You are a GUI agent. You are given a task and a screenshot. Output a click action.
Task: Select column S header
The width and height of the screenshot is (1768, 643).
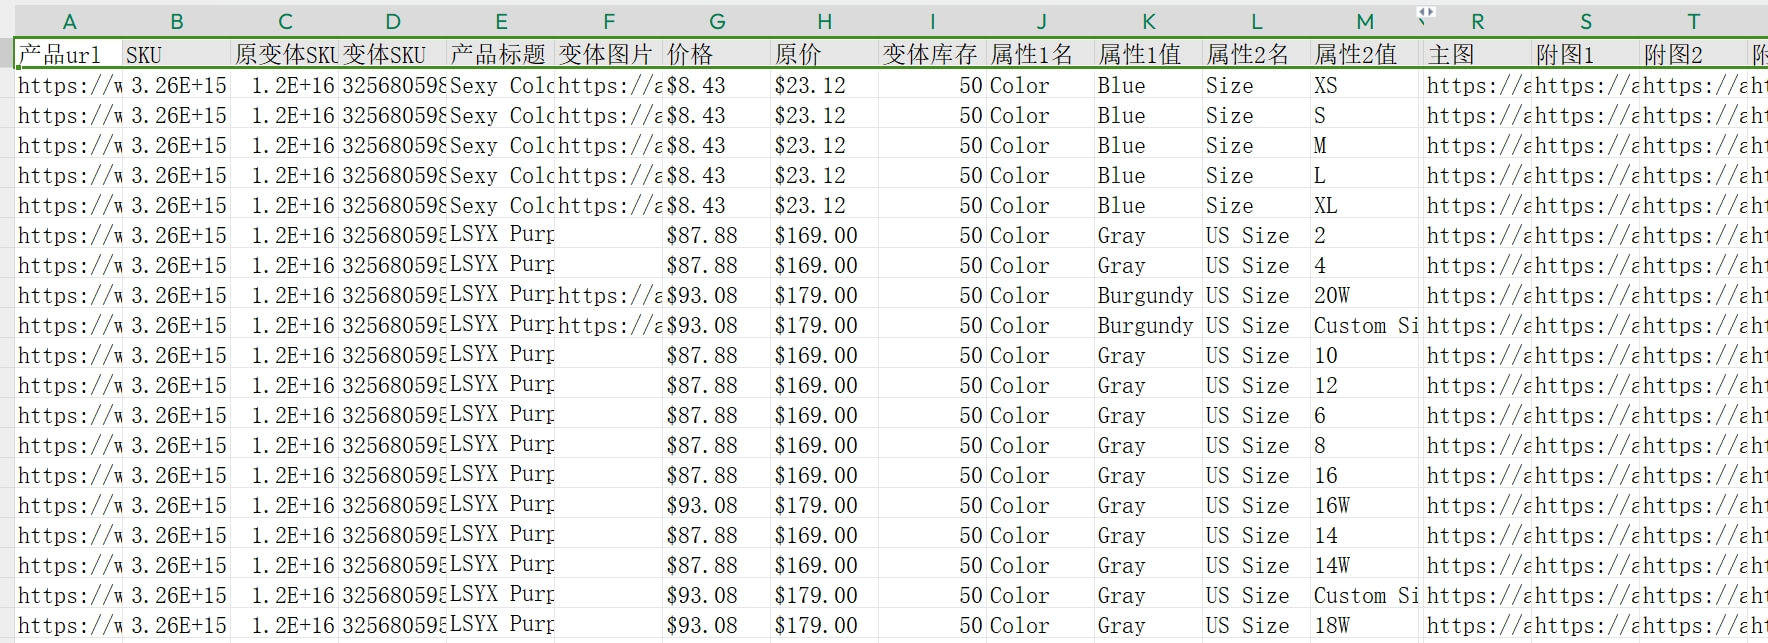tap(1586, 21)
